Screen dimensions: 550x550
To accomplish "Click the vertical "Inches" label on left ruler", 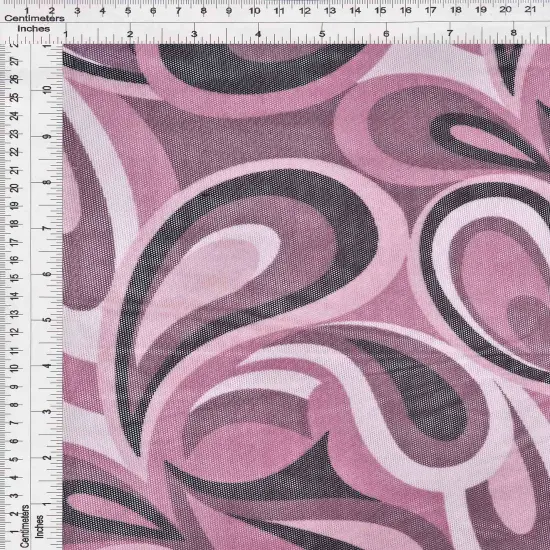I will pyautogui.click(x=40, y=526).
